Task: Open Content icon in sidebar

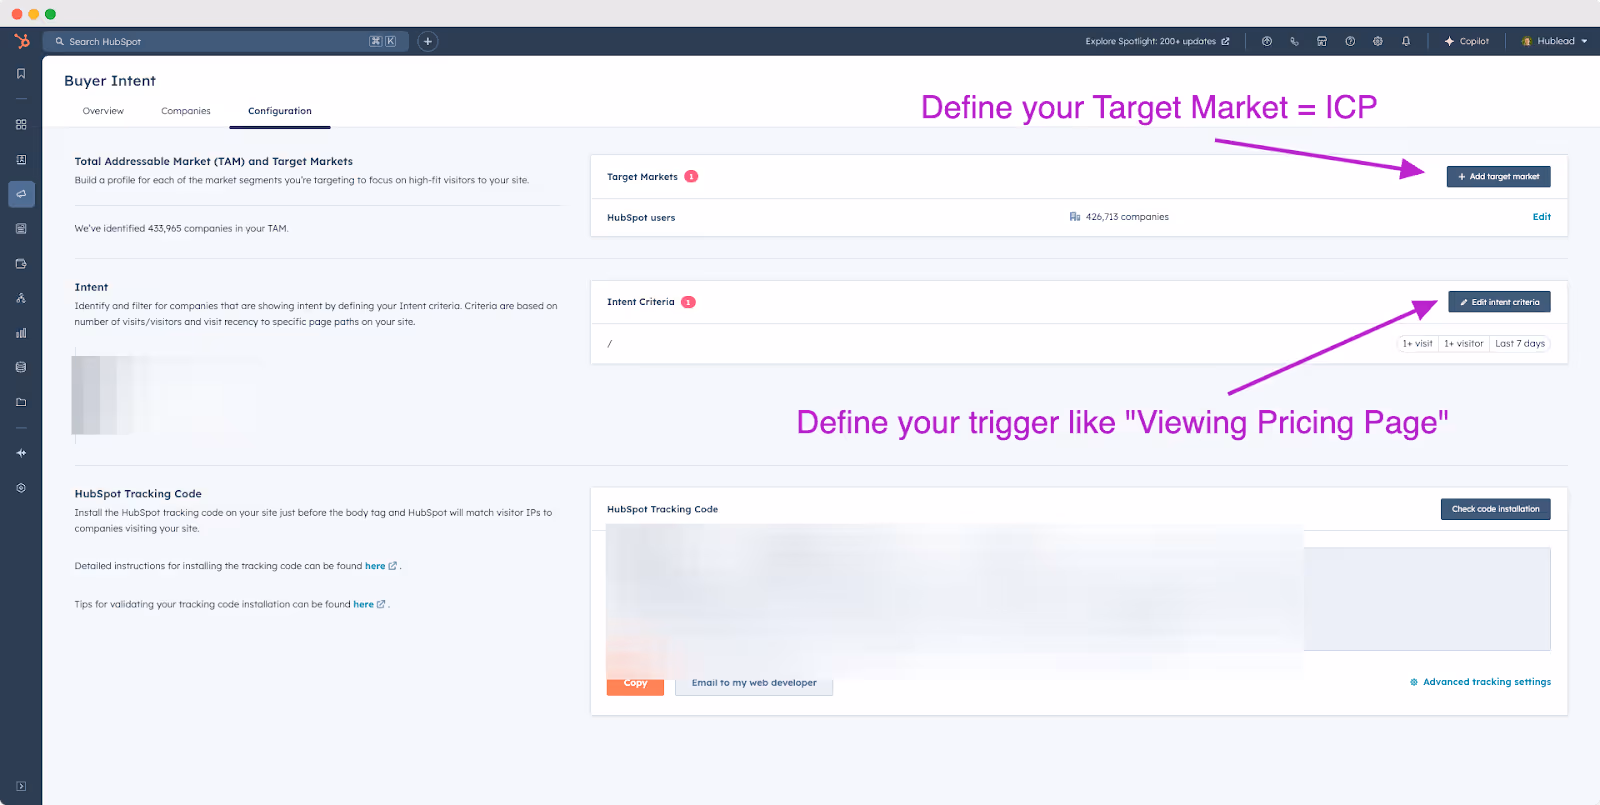Action: click(21, 229)
